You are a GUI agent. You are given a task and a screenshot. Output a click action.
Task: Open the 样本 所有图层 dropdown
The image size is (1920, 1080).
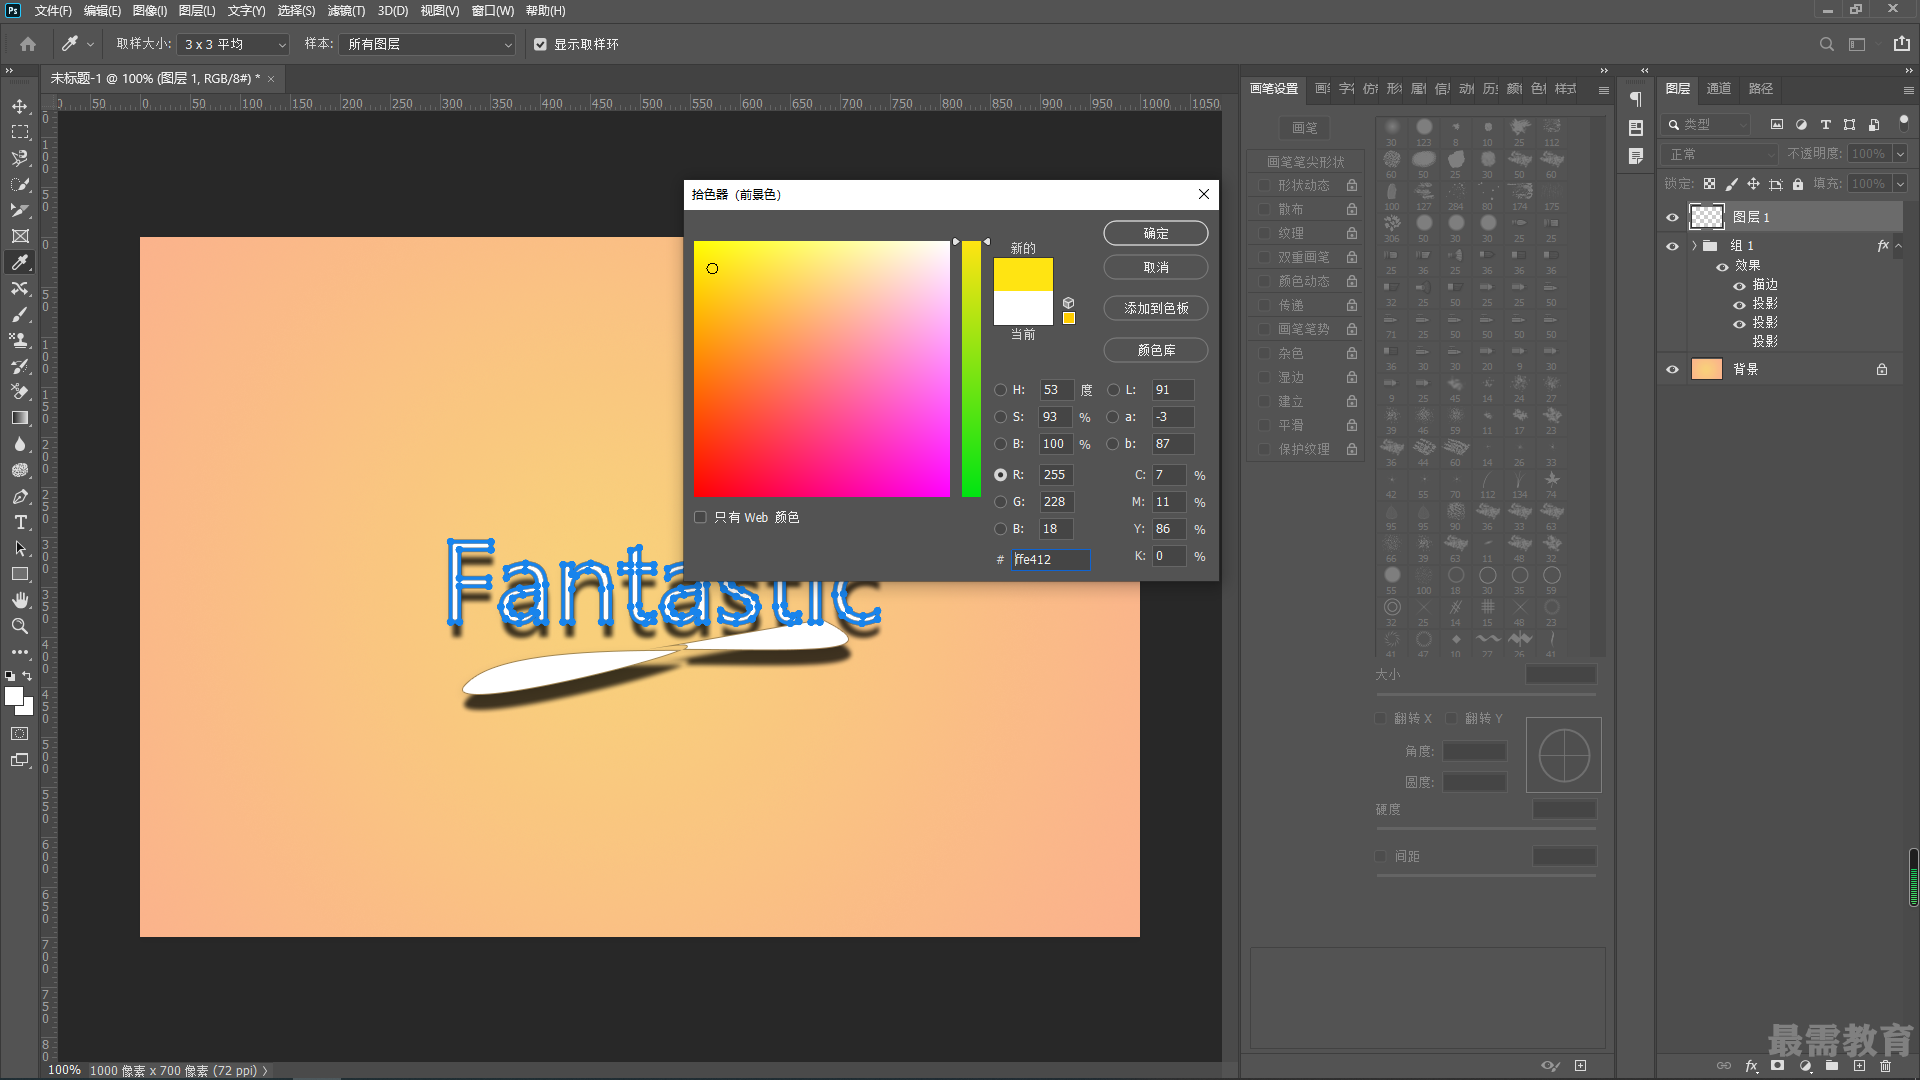[428, 44]
